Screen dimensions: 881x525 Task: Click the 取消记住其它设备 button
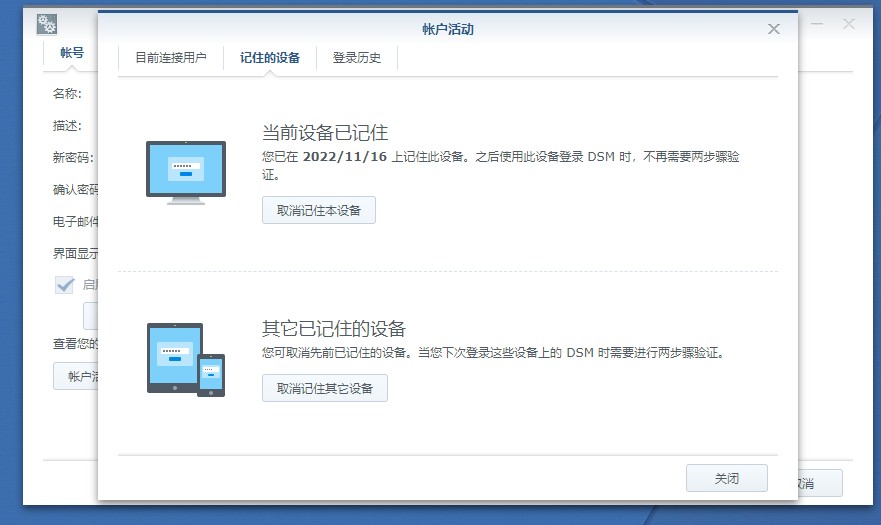coord(325,388)
